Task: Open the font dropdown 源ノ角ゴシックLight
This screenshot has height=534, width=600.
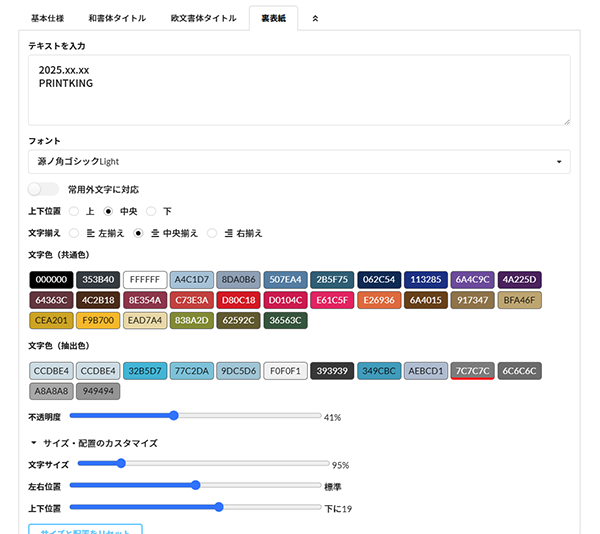Action: tap(300, 161)
